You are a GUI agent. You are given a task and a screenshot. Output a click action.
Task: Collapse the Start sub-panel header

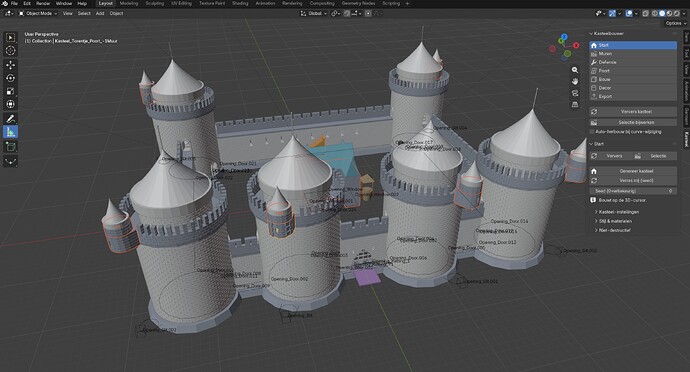[591, 144]
